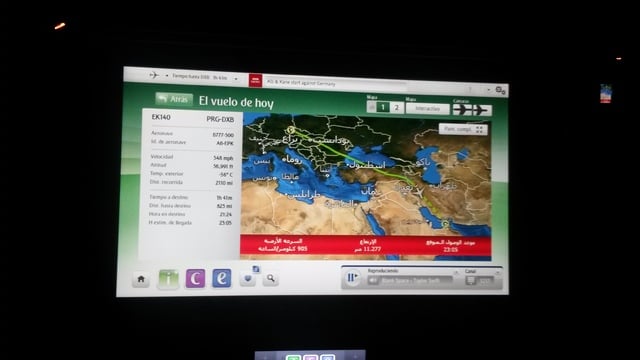
Task: Select the speed value 548 mph
Action: coord(223,158)
